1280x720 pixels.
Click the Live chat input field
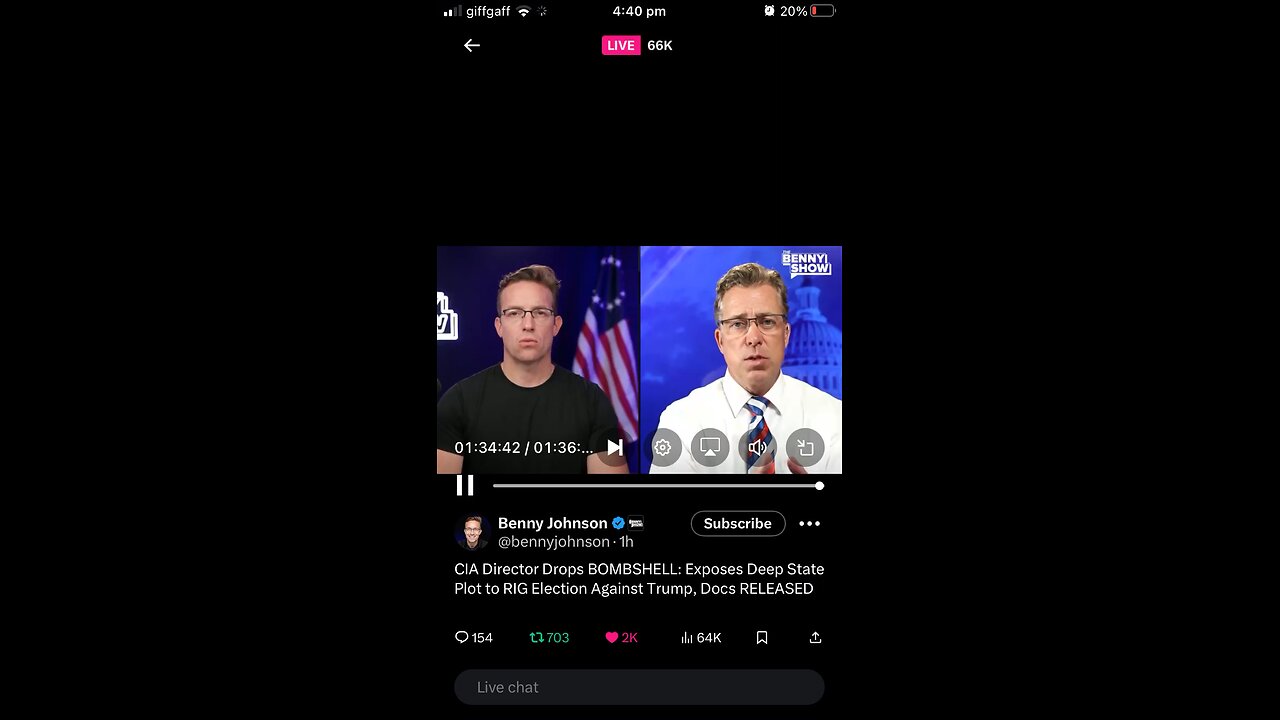(x=639, y=687)
